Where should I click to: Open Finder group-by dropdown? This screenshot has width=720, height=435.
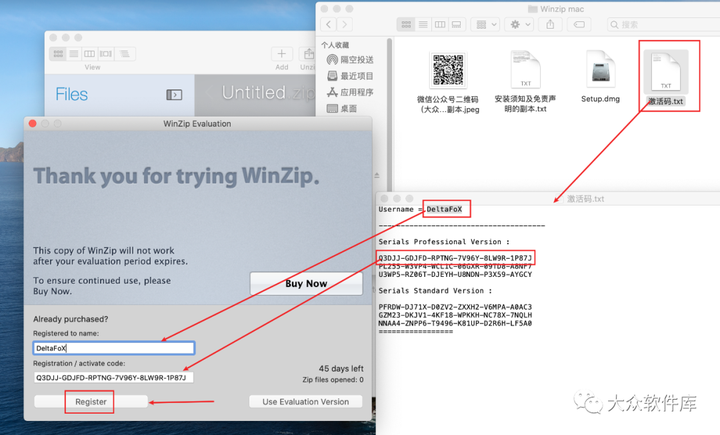[x=486, y=24]
